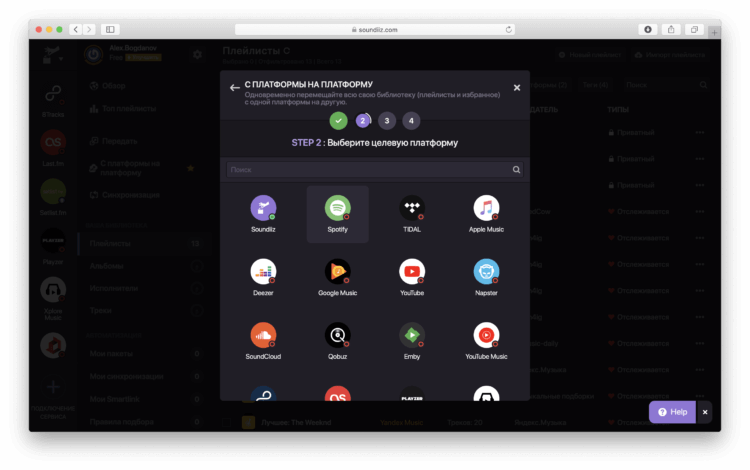Jump to step 4 indicator circle
The image size is (750, 470).
(411, 120)
